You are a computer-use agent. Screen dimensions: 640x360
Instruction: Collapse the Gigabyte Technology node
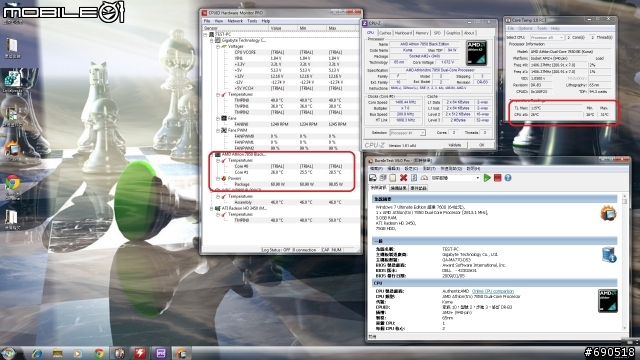click(211, 40)
